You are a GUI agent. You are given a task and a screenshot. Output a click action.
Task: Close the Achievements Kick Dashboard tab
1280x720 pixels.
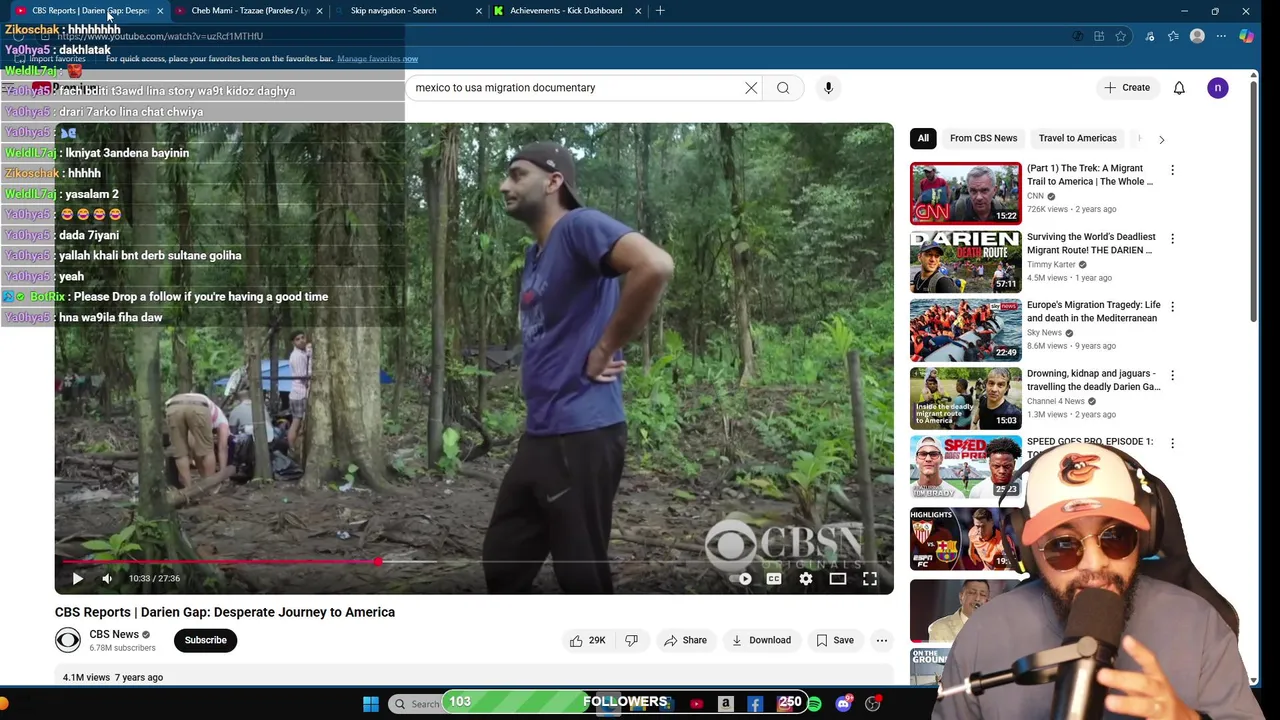coord(638,11)
